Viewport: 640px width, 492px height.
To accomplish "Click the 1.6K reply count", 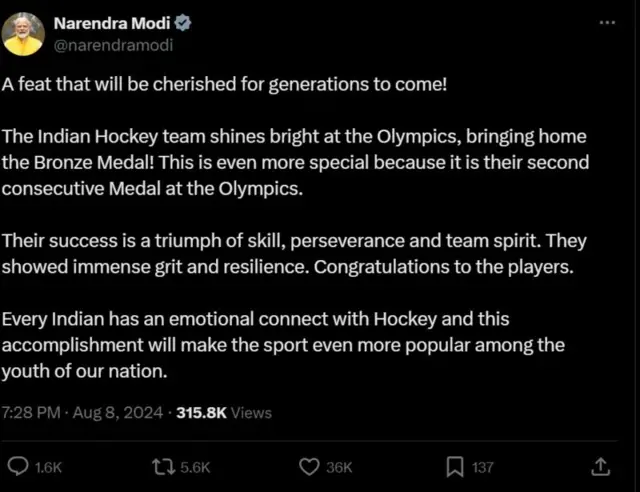I will coord(48,466).
